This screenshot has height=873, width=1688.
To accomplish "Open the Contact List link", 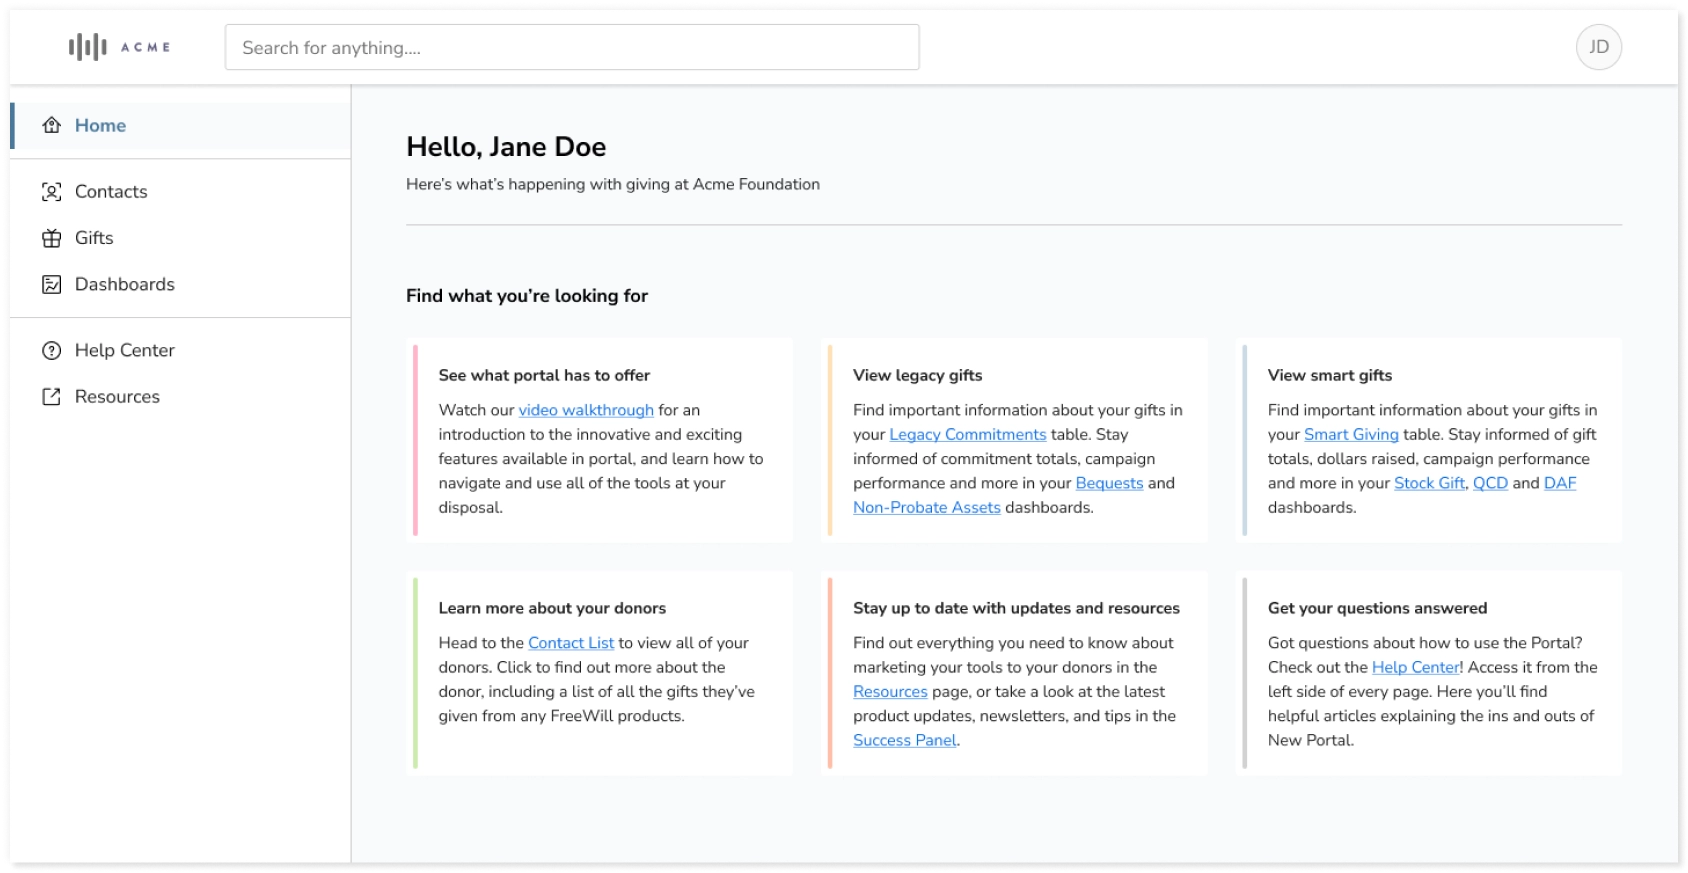I will coord(570,643).
